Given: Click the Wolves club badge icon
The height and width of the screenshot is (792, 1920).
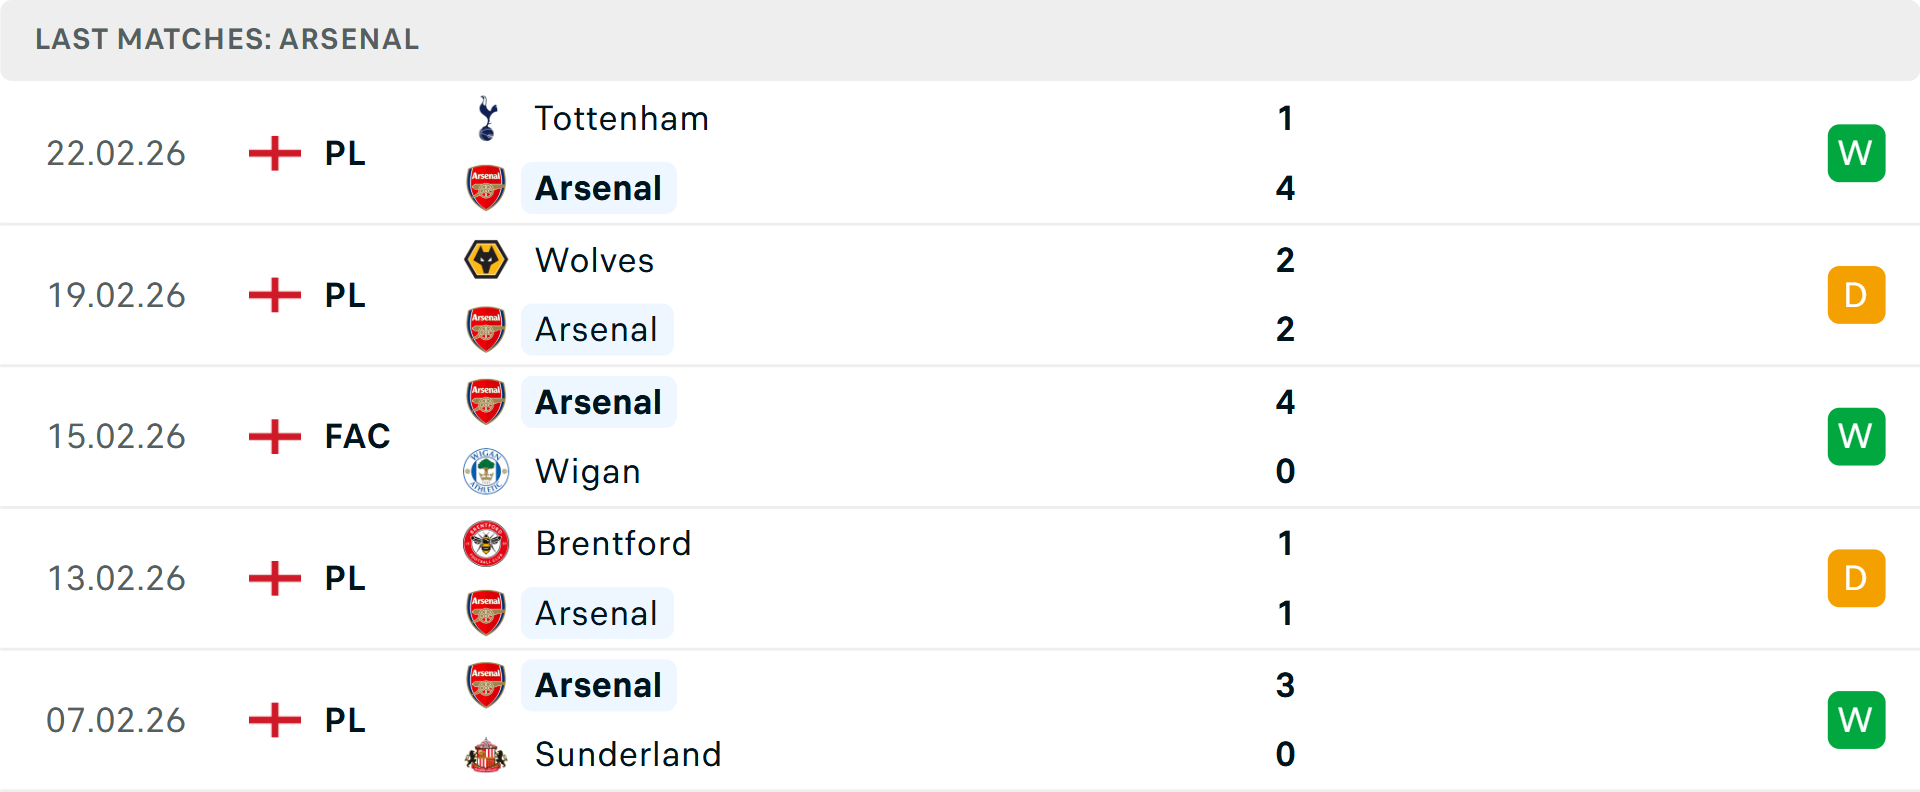Looking at the screenshot, I should coord(486,260).
